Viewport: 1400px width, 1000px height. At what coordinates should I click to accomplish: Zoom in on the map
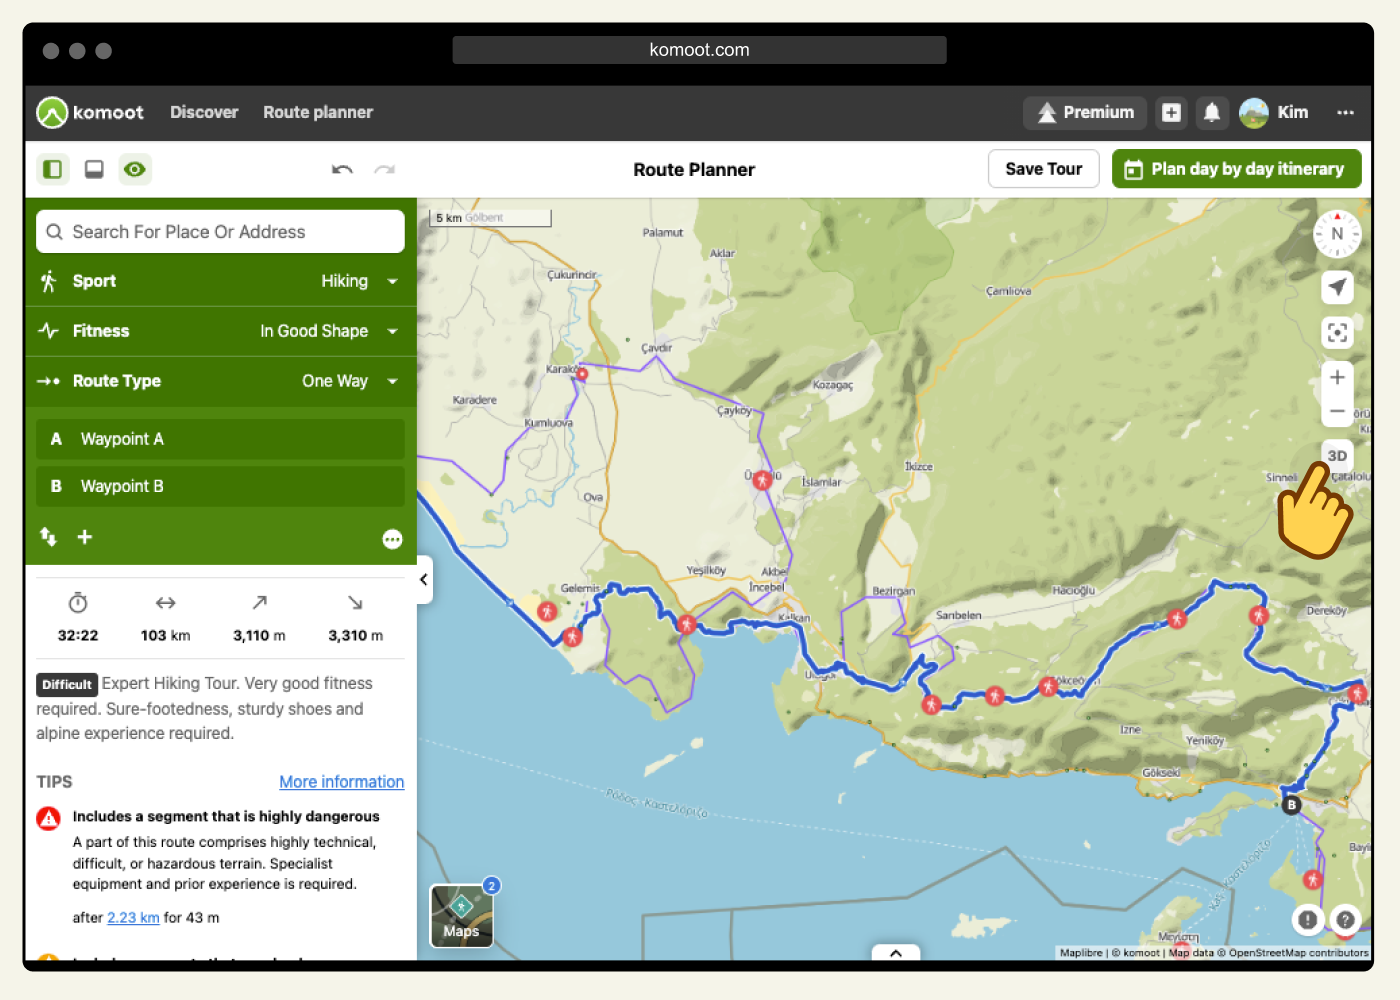[1337, 377]
